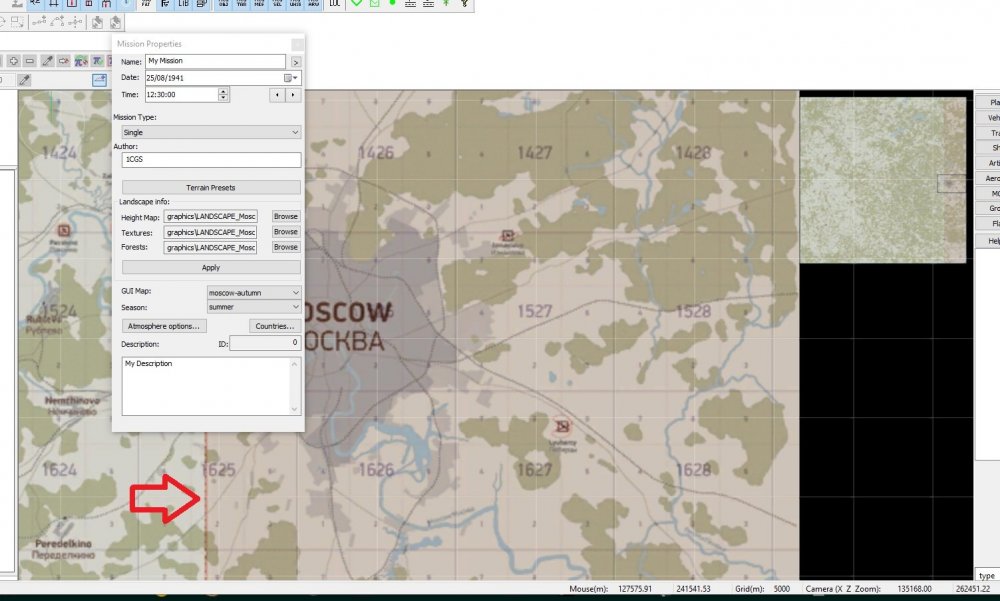The height and width of the screenshot is (601, 1000).
Task: Select the plus-shaped add tool icon
Action: tap(14, 61)
